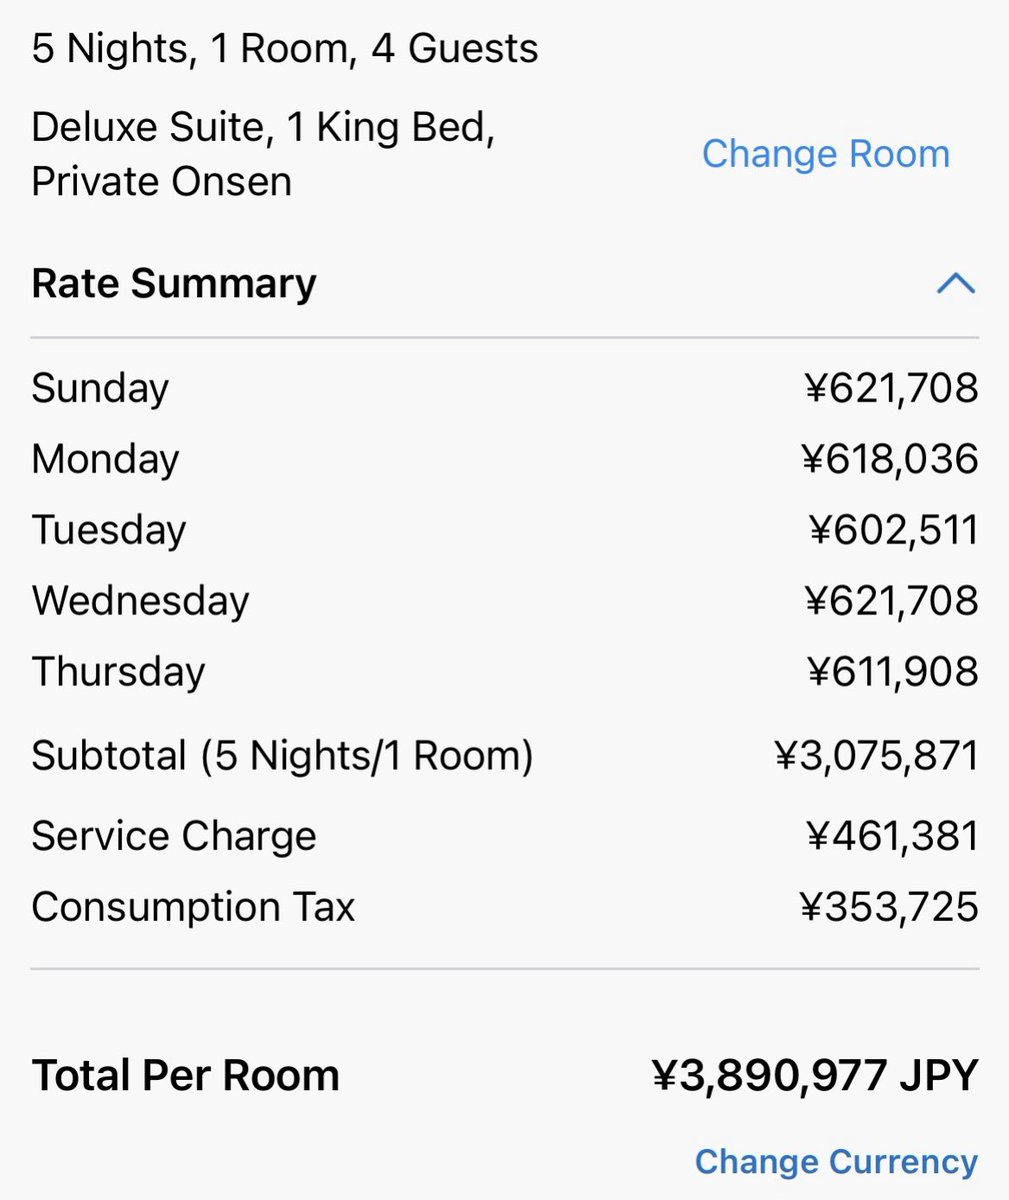Collapse the Rate Summary chevron arrow

coord(955,284)
